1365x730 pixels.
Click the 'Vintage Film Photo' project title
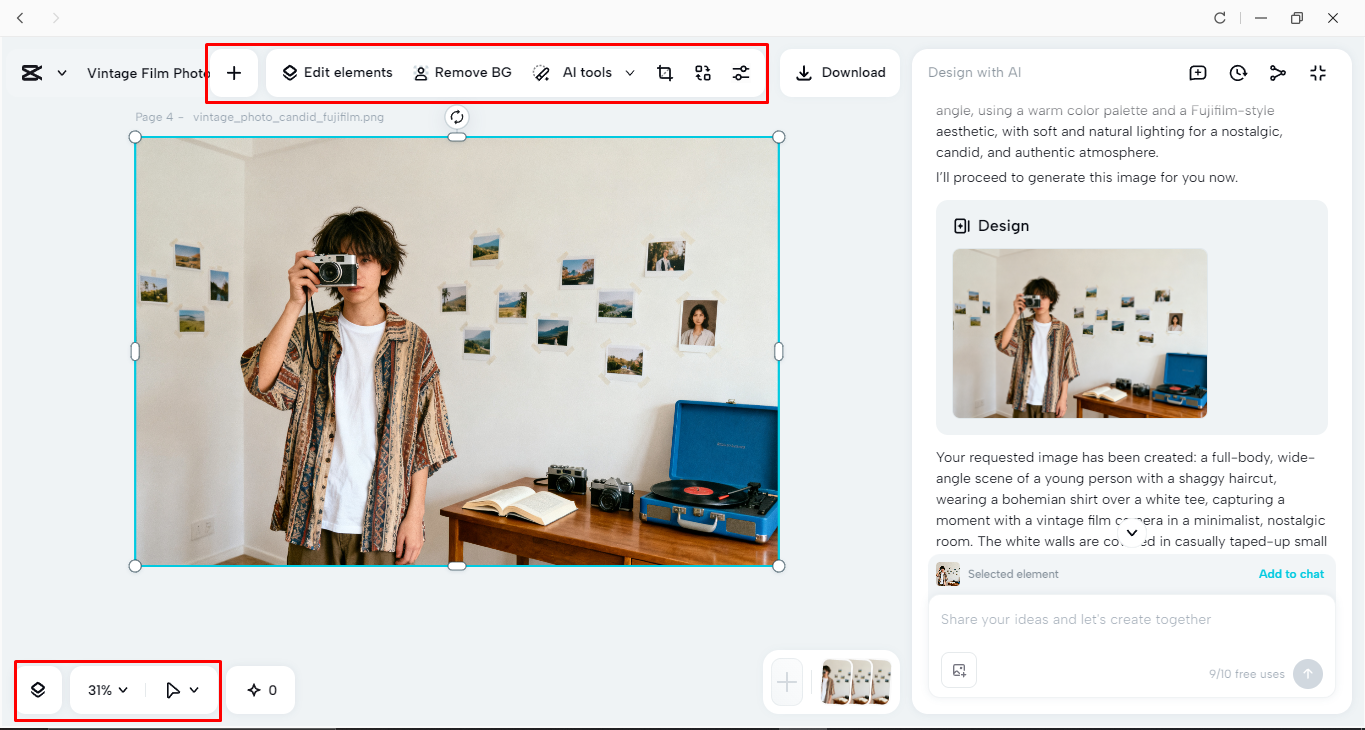(148, 73)
